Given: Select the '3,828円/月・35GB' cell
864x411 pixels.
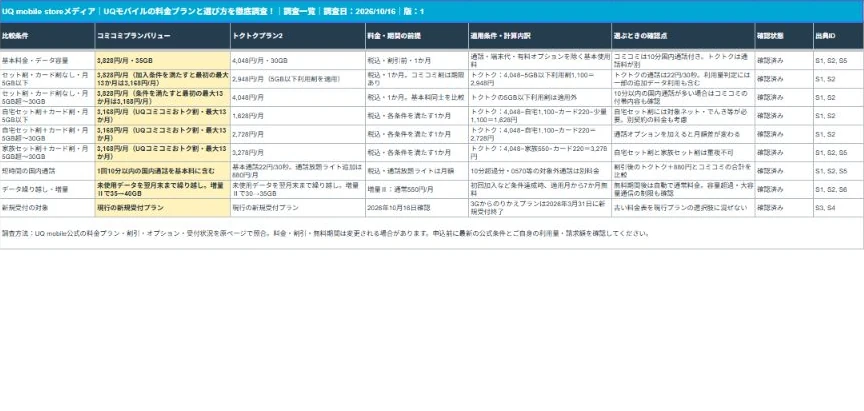Looking at the screenshot, I should tap(163, 61).
